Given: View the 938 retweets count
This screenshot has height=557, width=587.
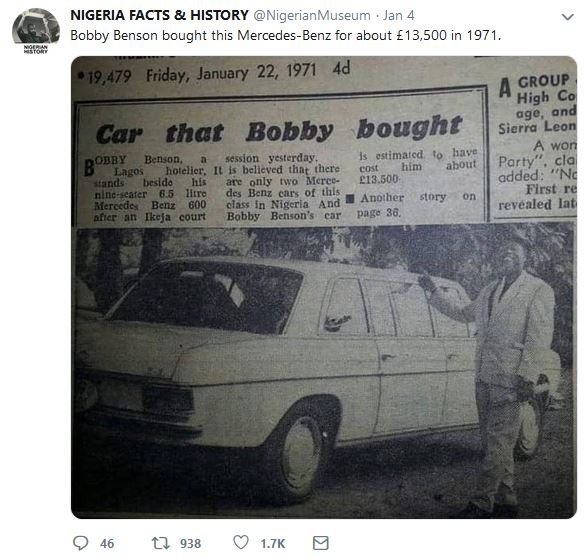Looking at the screenshot, I should [190, 544].
